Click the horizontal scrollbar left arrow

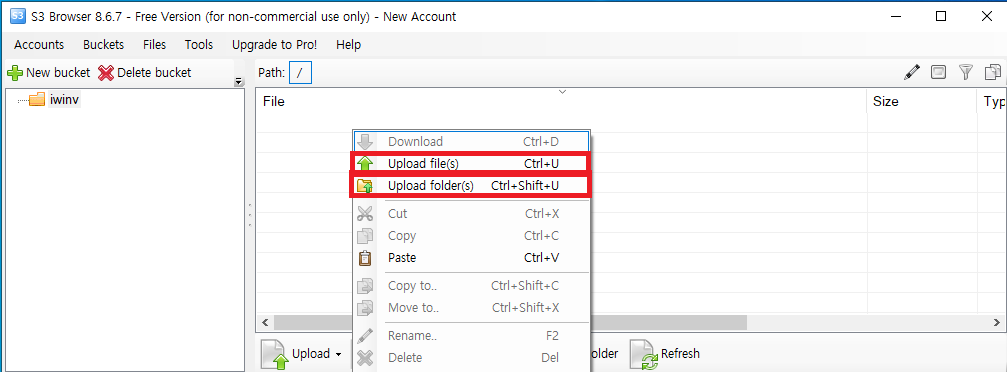click(265, 322)
